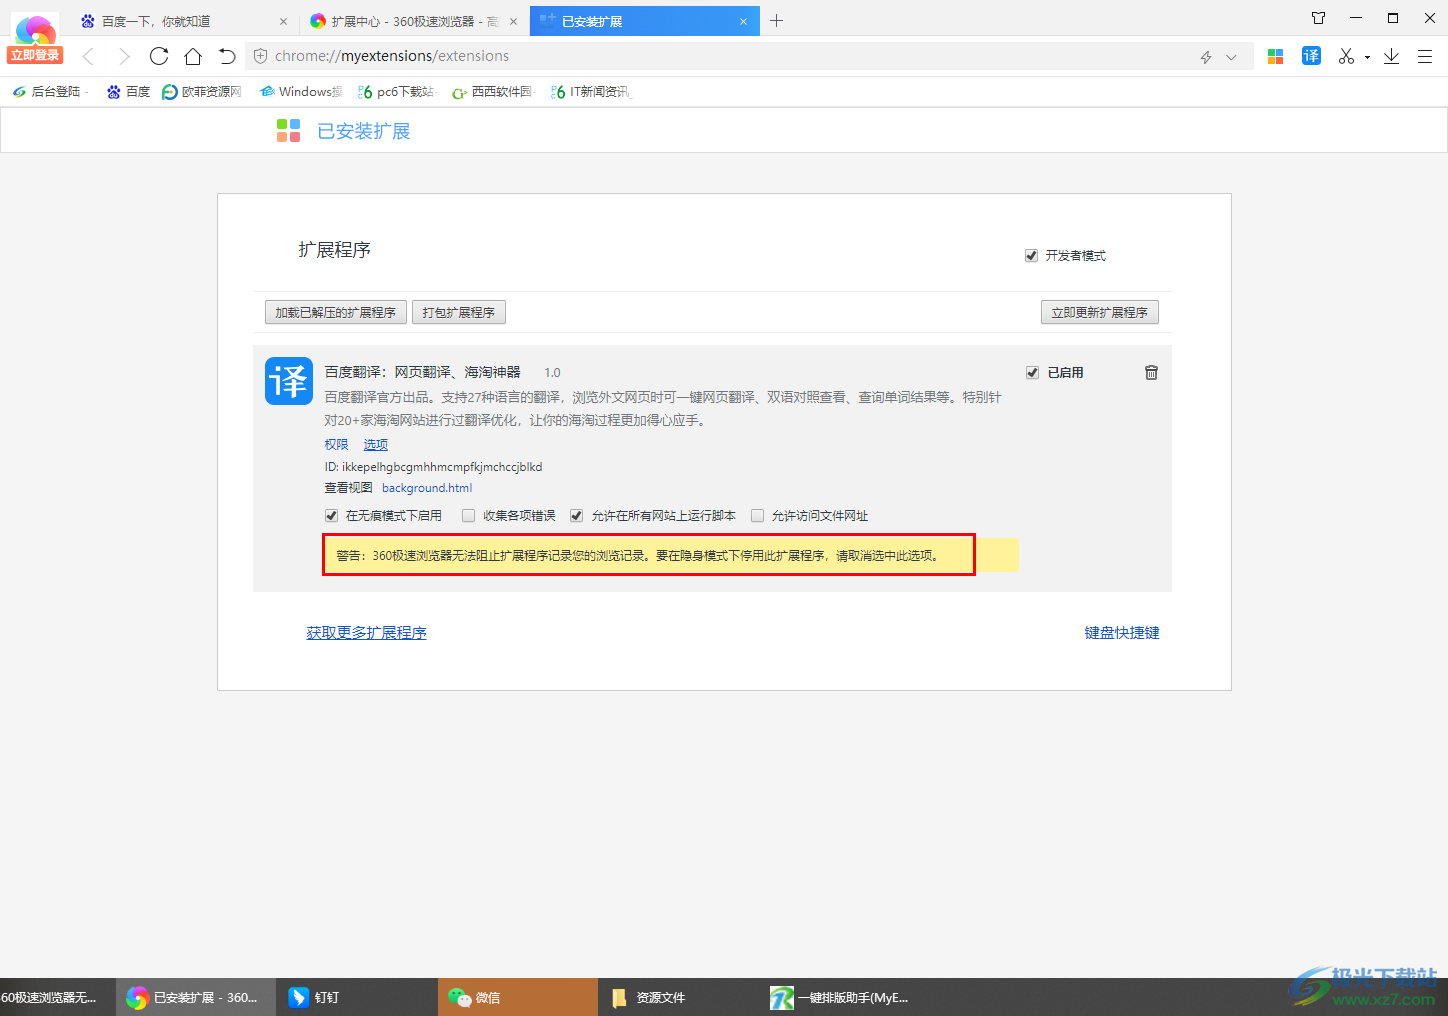Open the 百度 bookmark
Image resolution: width=1448 pixels, height=1016 pixels.
click(128, 92)
